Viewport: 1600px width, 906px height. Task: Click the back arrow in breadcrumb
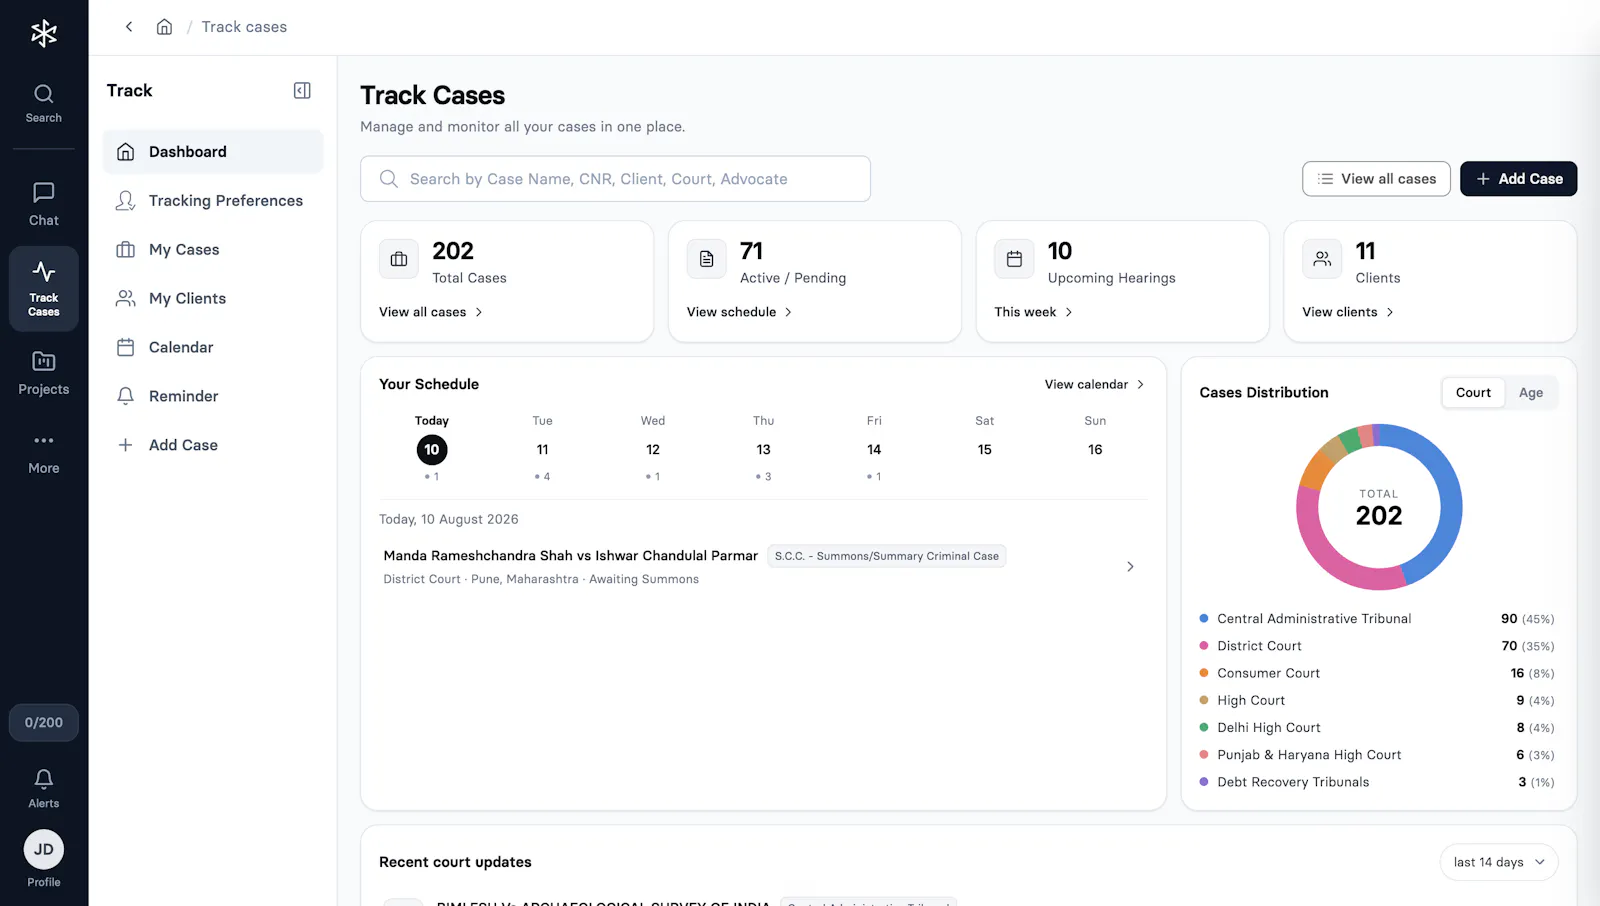129,27
